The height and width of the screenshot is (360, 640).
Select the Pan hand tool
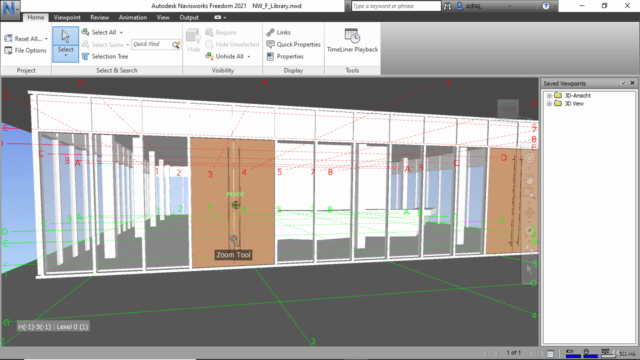pos(529,179)
